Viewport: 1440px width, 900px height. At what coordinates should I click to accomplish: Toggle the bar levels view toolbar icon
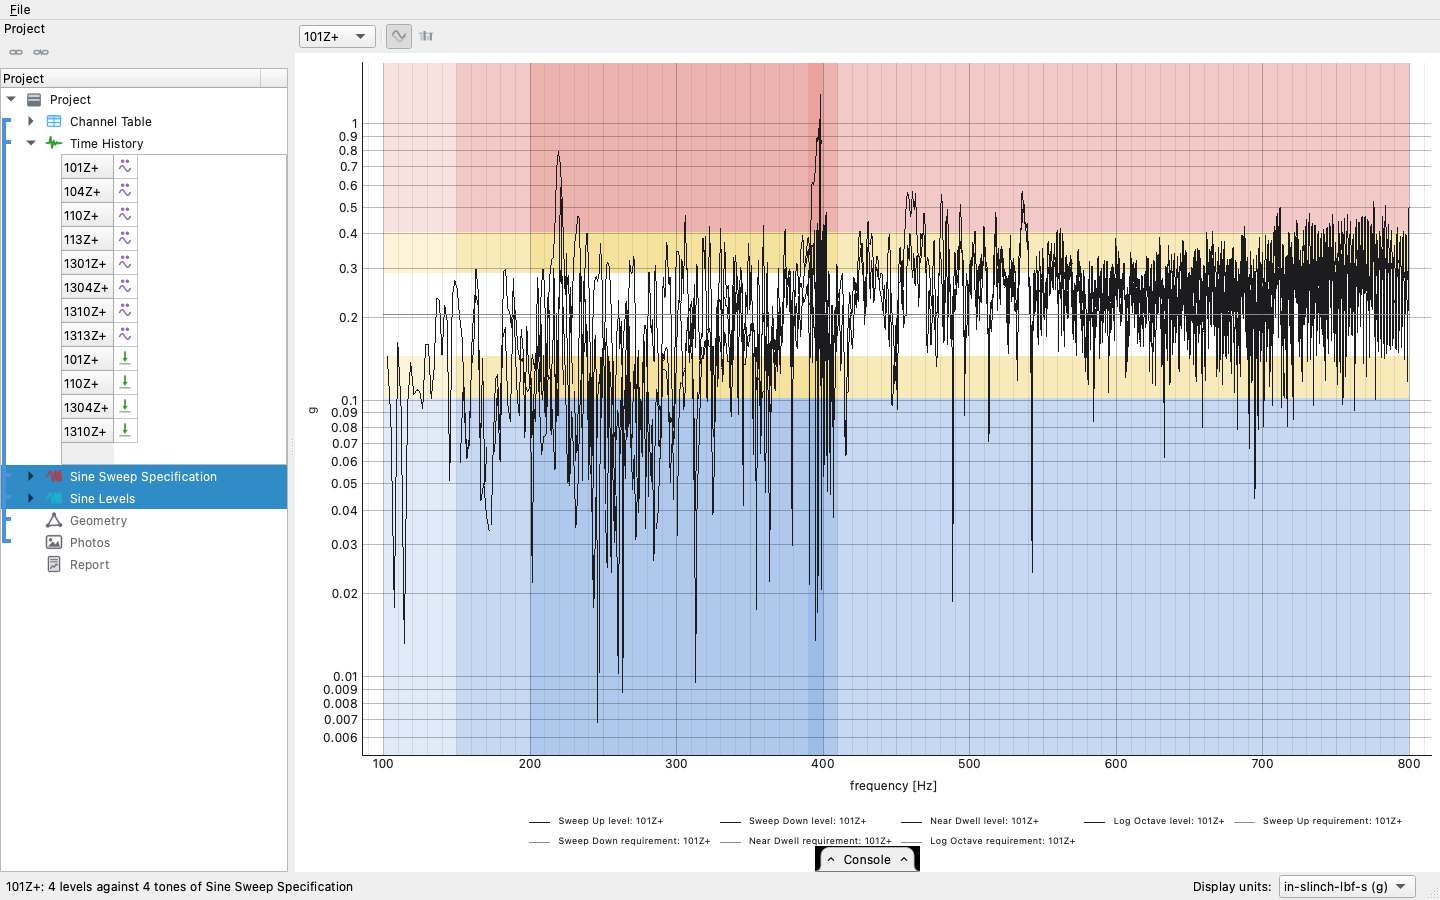pos(426,36)
